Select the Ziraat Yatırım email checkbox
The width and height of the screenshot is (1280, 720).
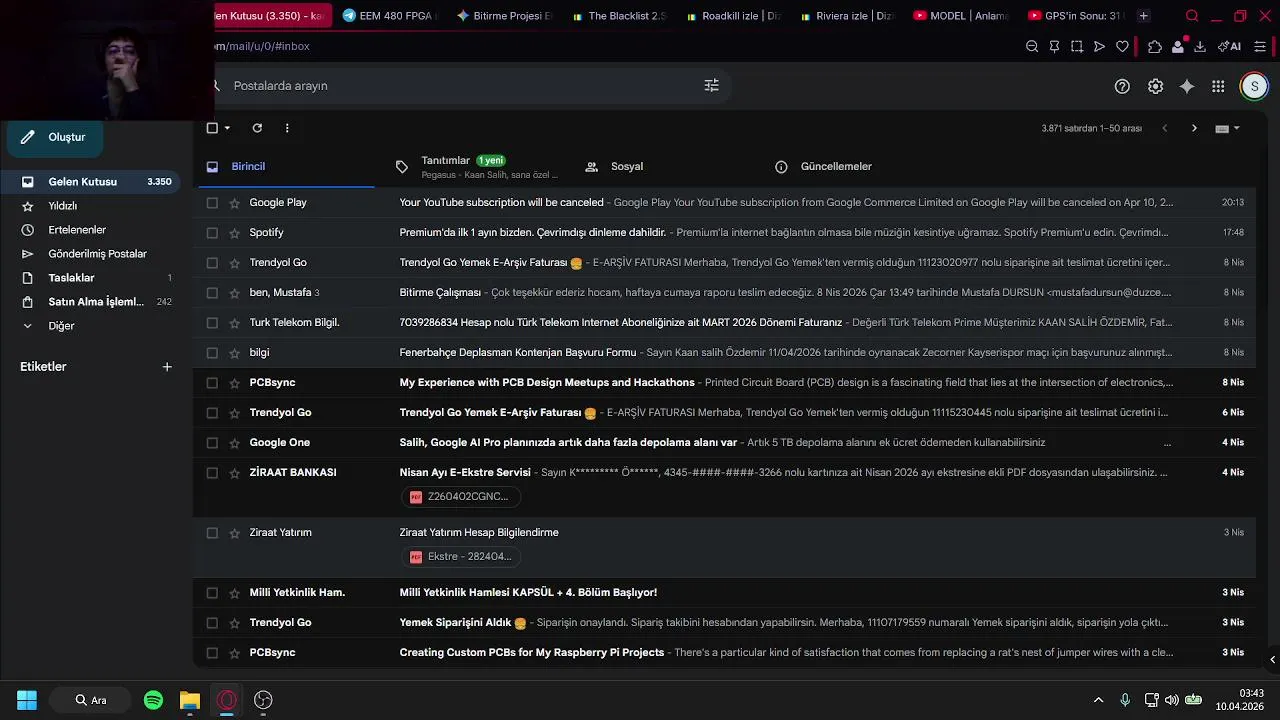(212, 533)
